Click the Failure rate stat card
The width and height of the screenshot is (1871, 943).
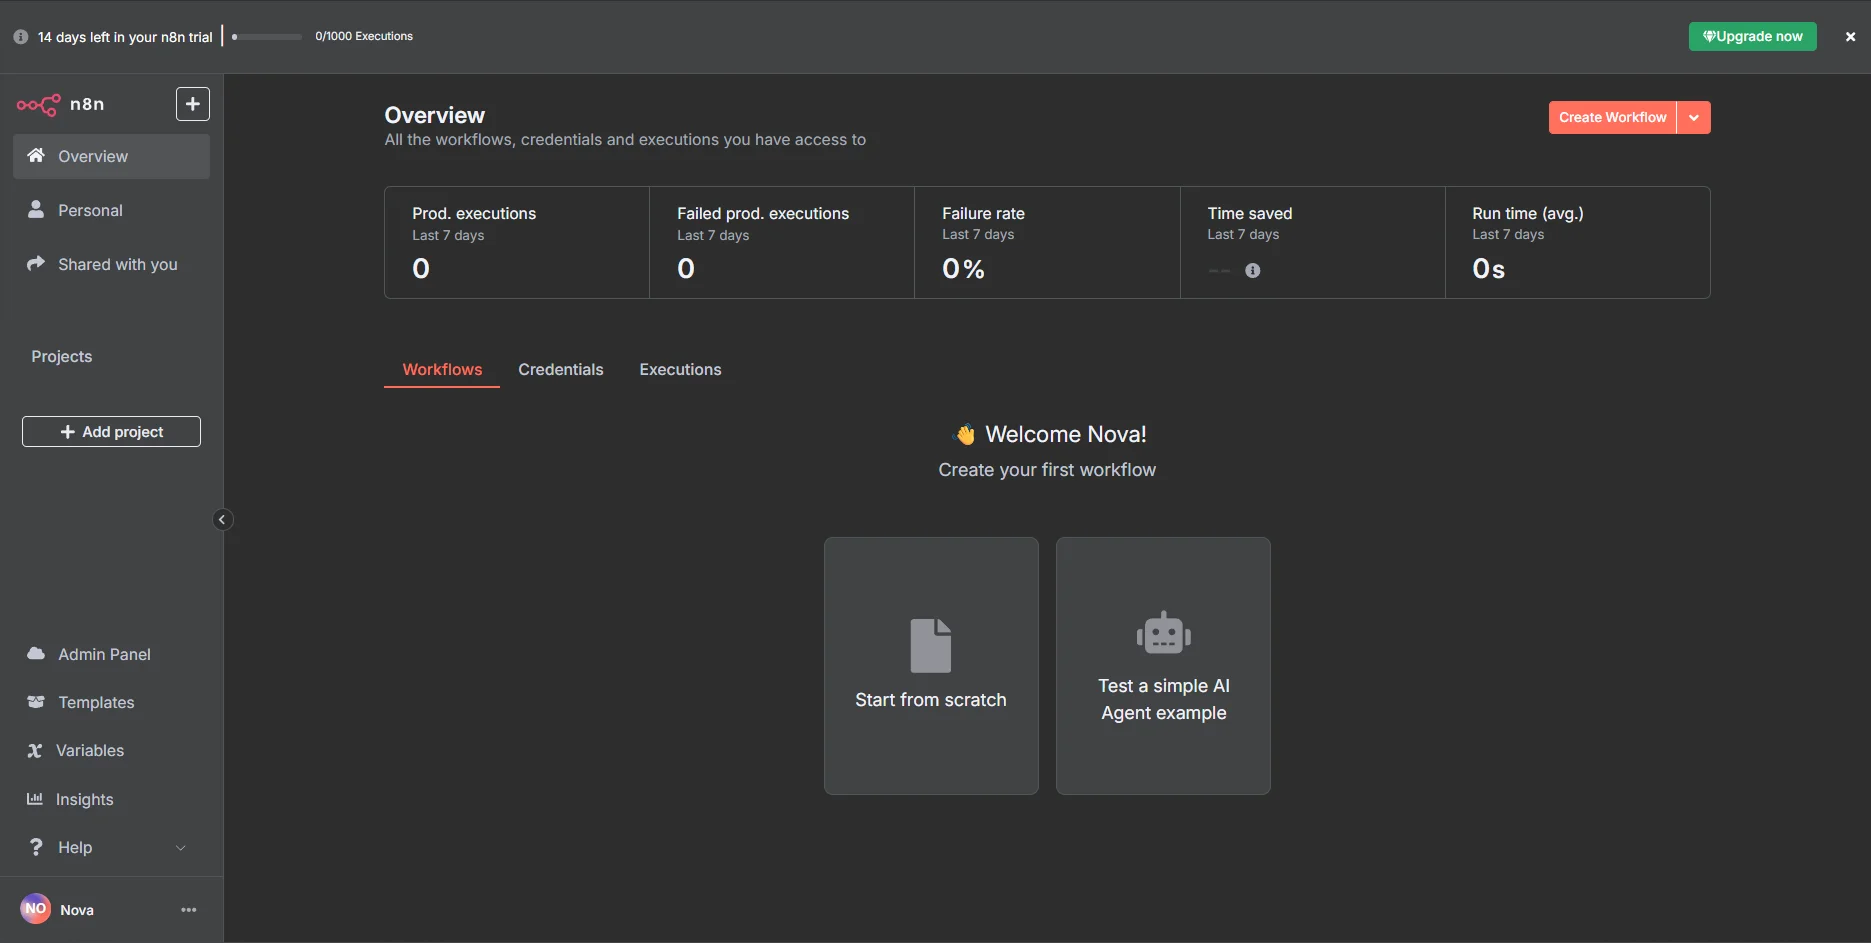[x=1047, y=242]
